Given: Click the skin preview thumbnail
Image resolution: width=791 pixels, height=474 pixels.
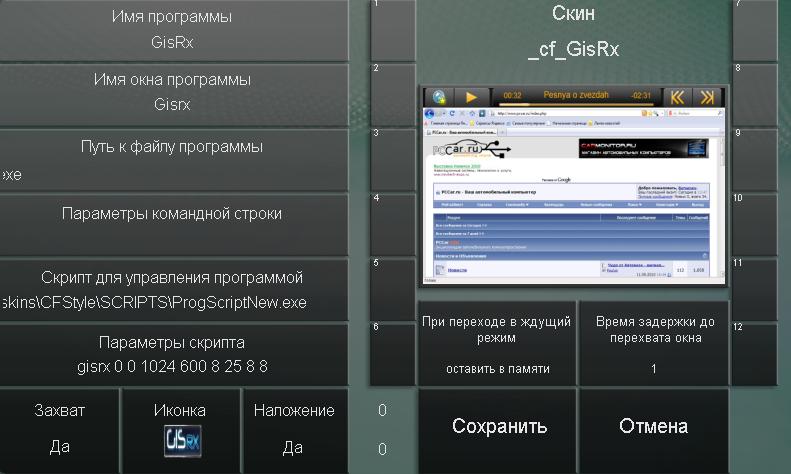Looking at the screenshot, I should [574, 187].
